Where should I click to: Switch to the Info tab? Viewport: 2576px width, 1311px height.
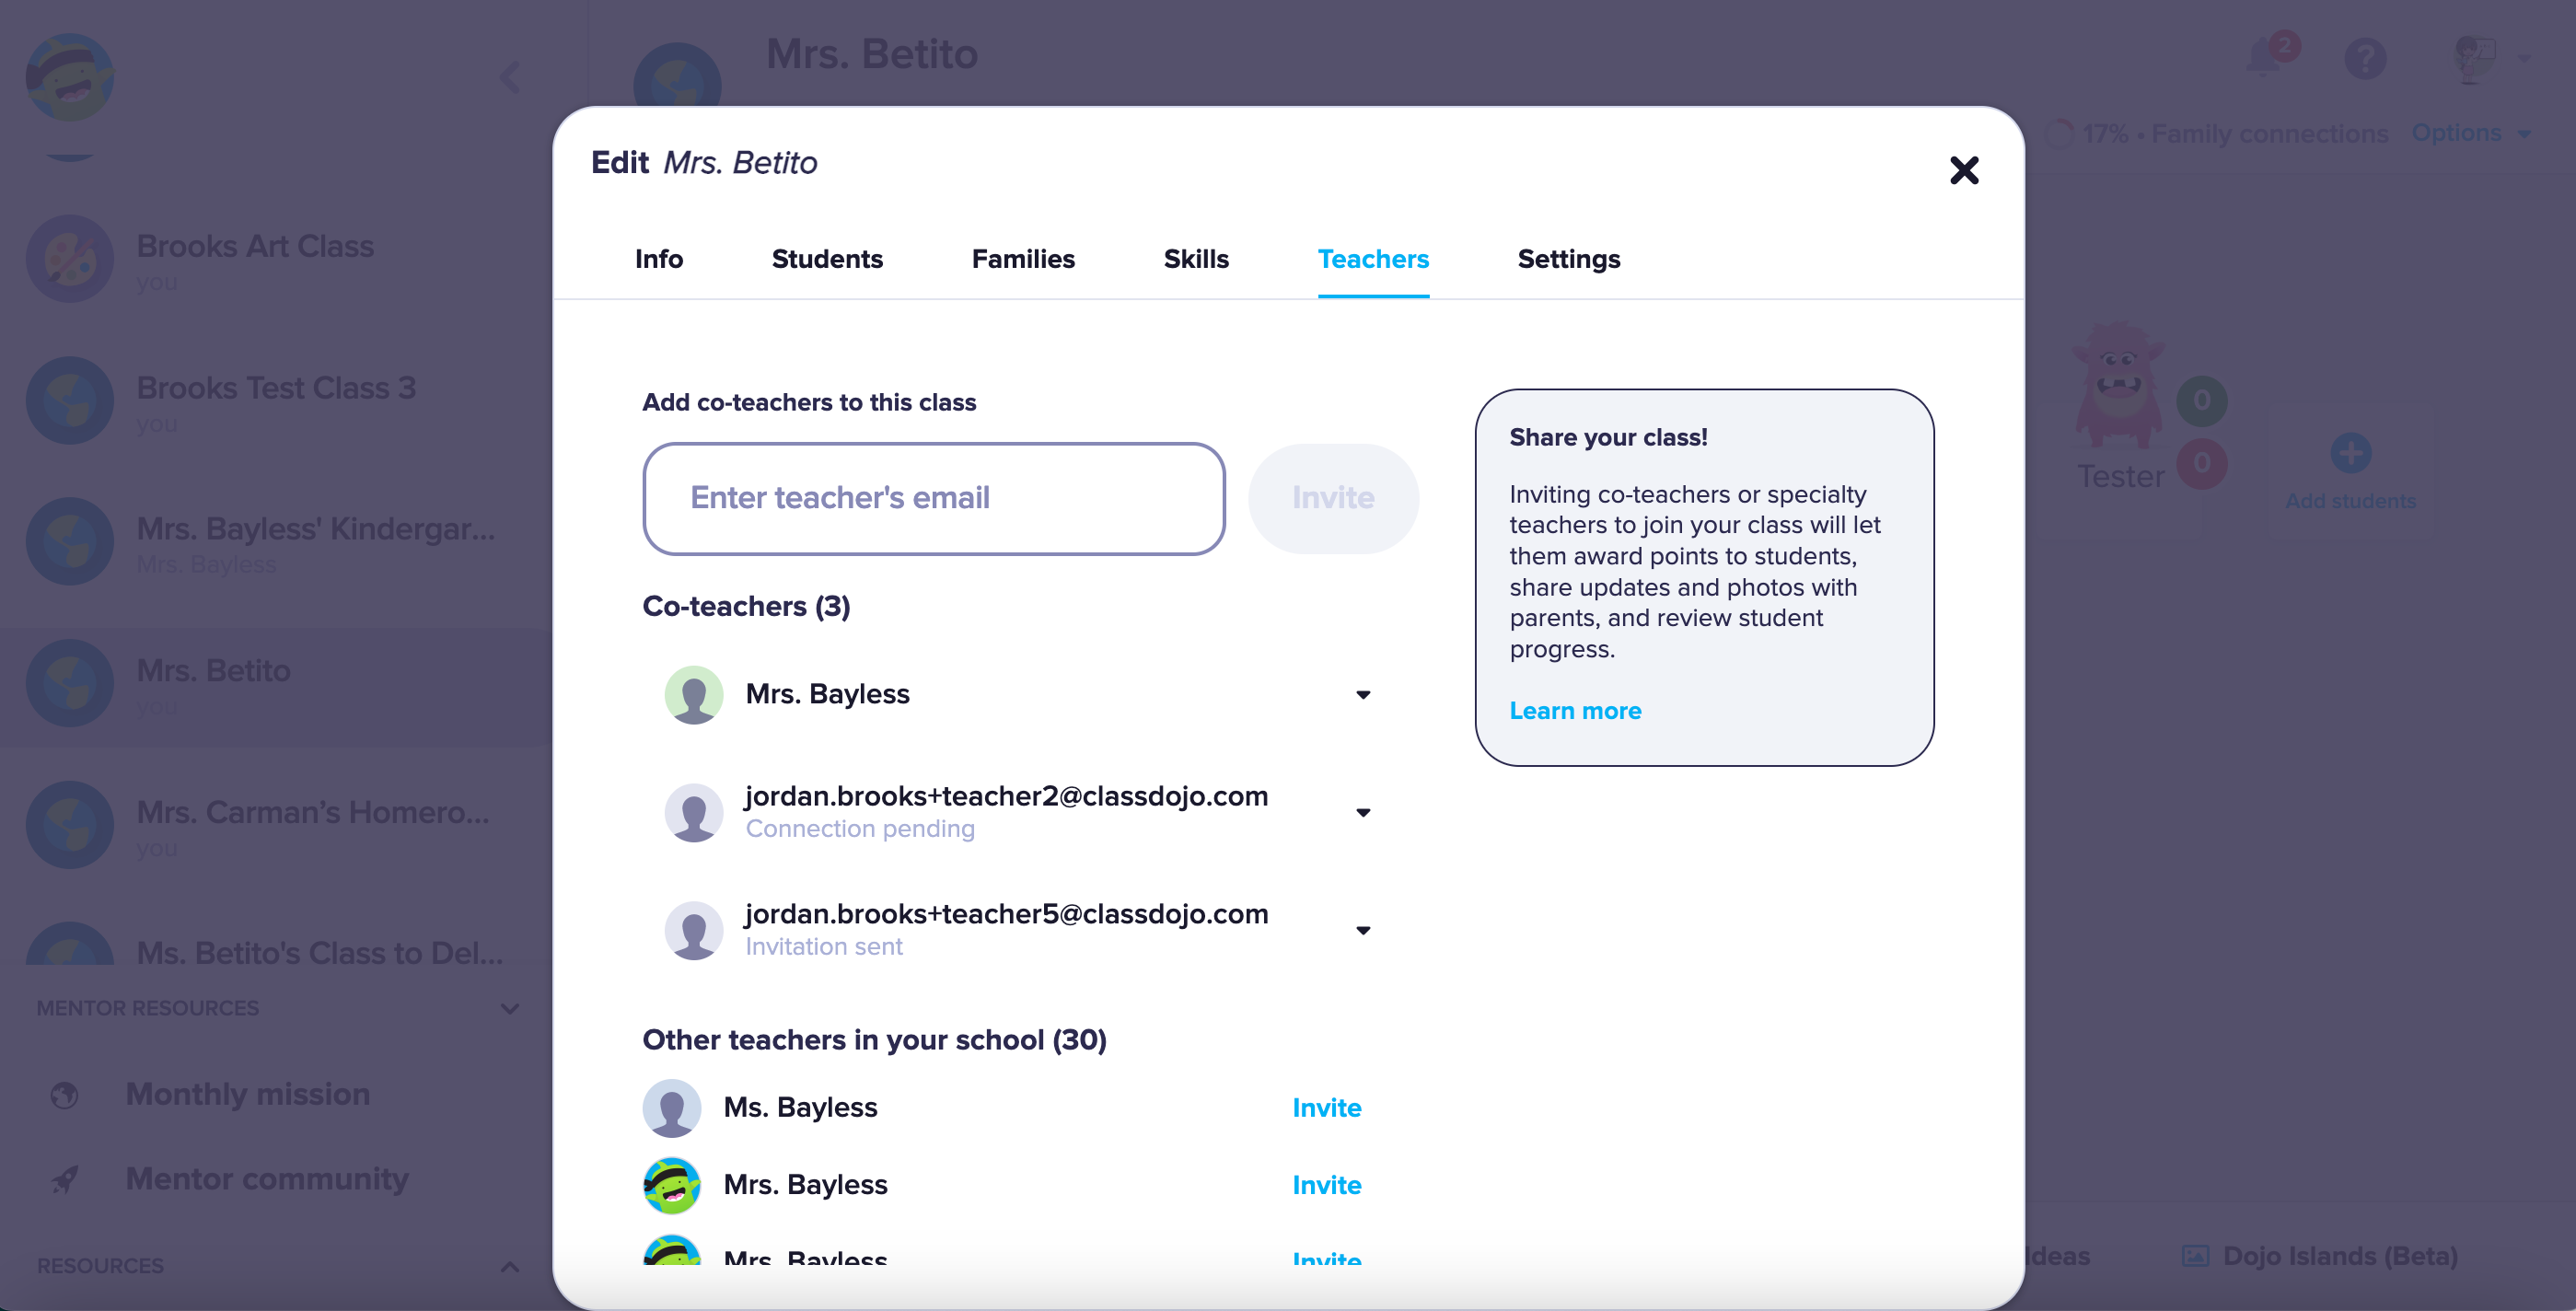pos(659,259)
